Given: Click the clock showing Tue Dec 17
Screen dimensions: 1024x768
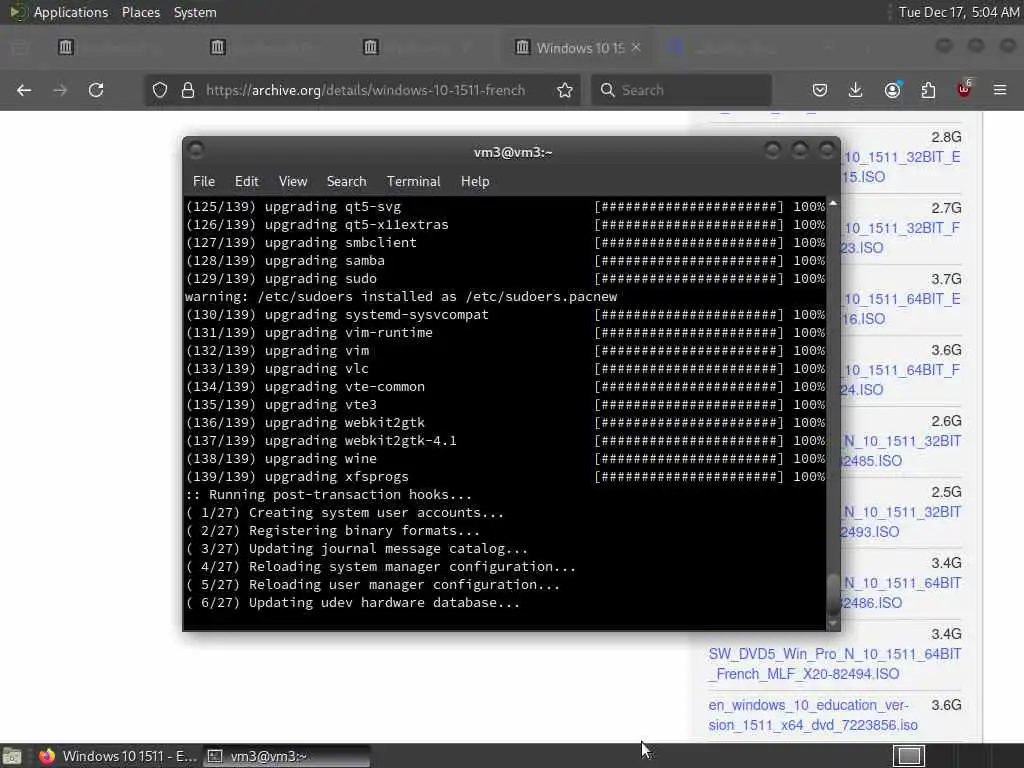Looking at the screenshot, I should point(959,12).
